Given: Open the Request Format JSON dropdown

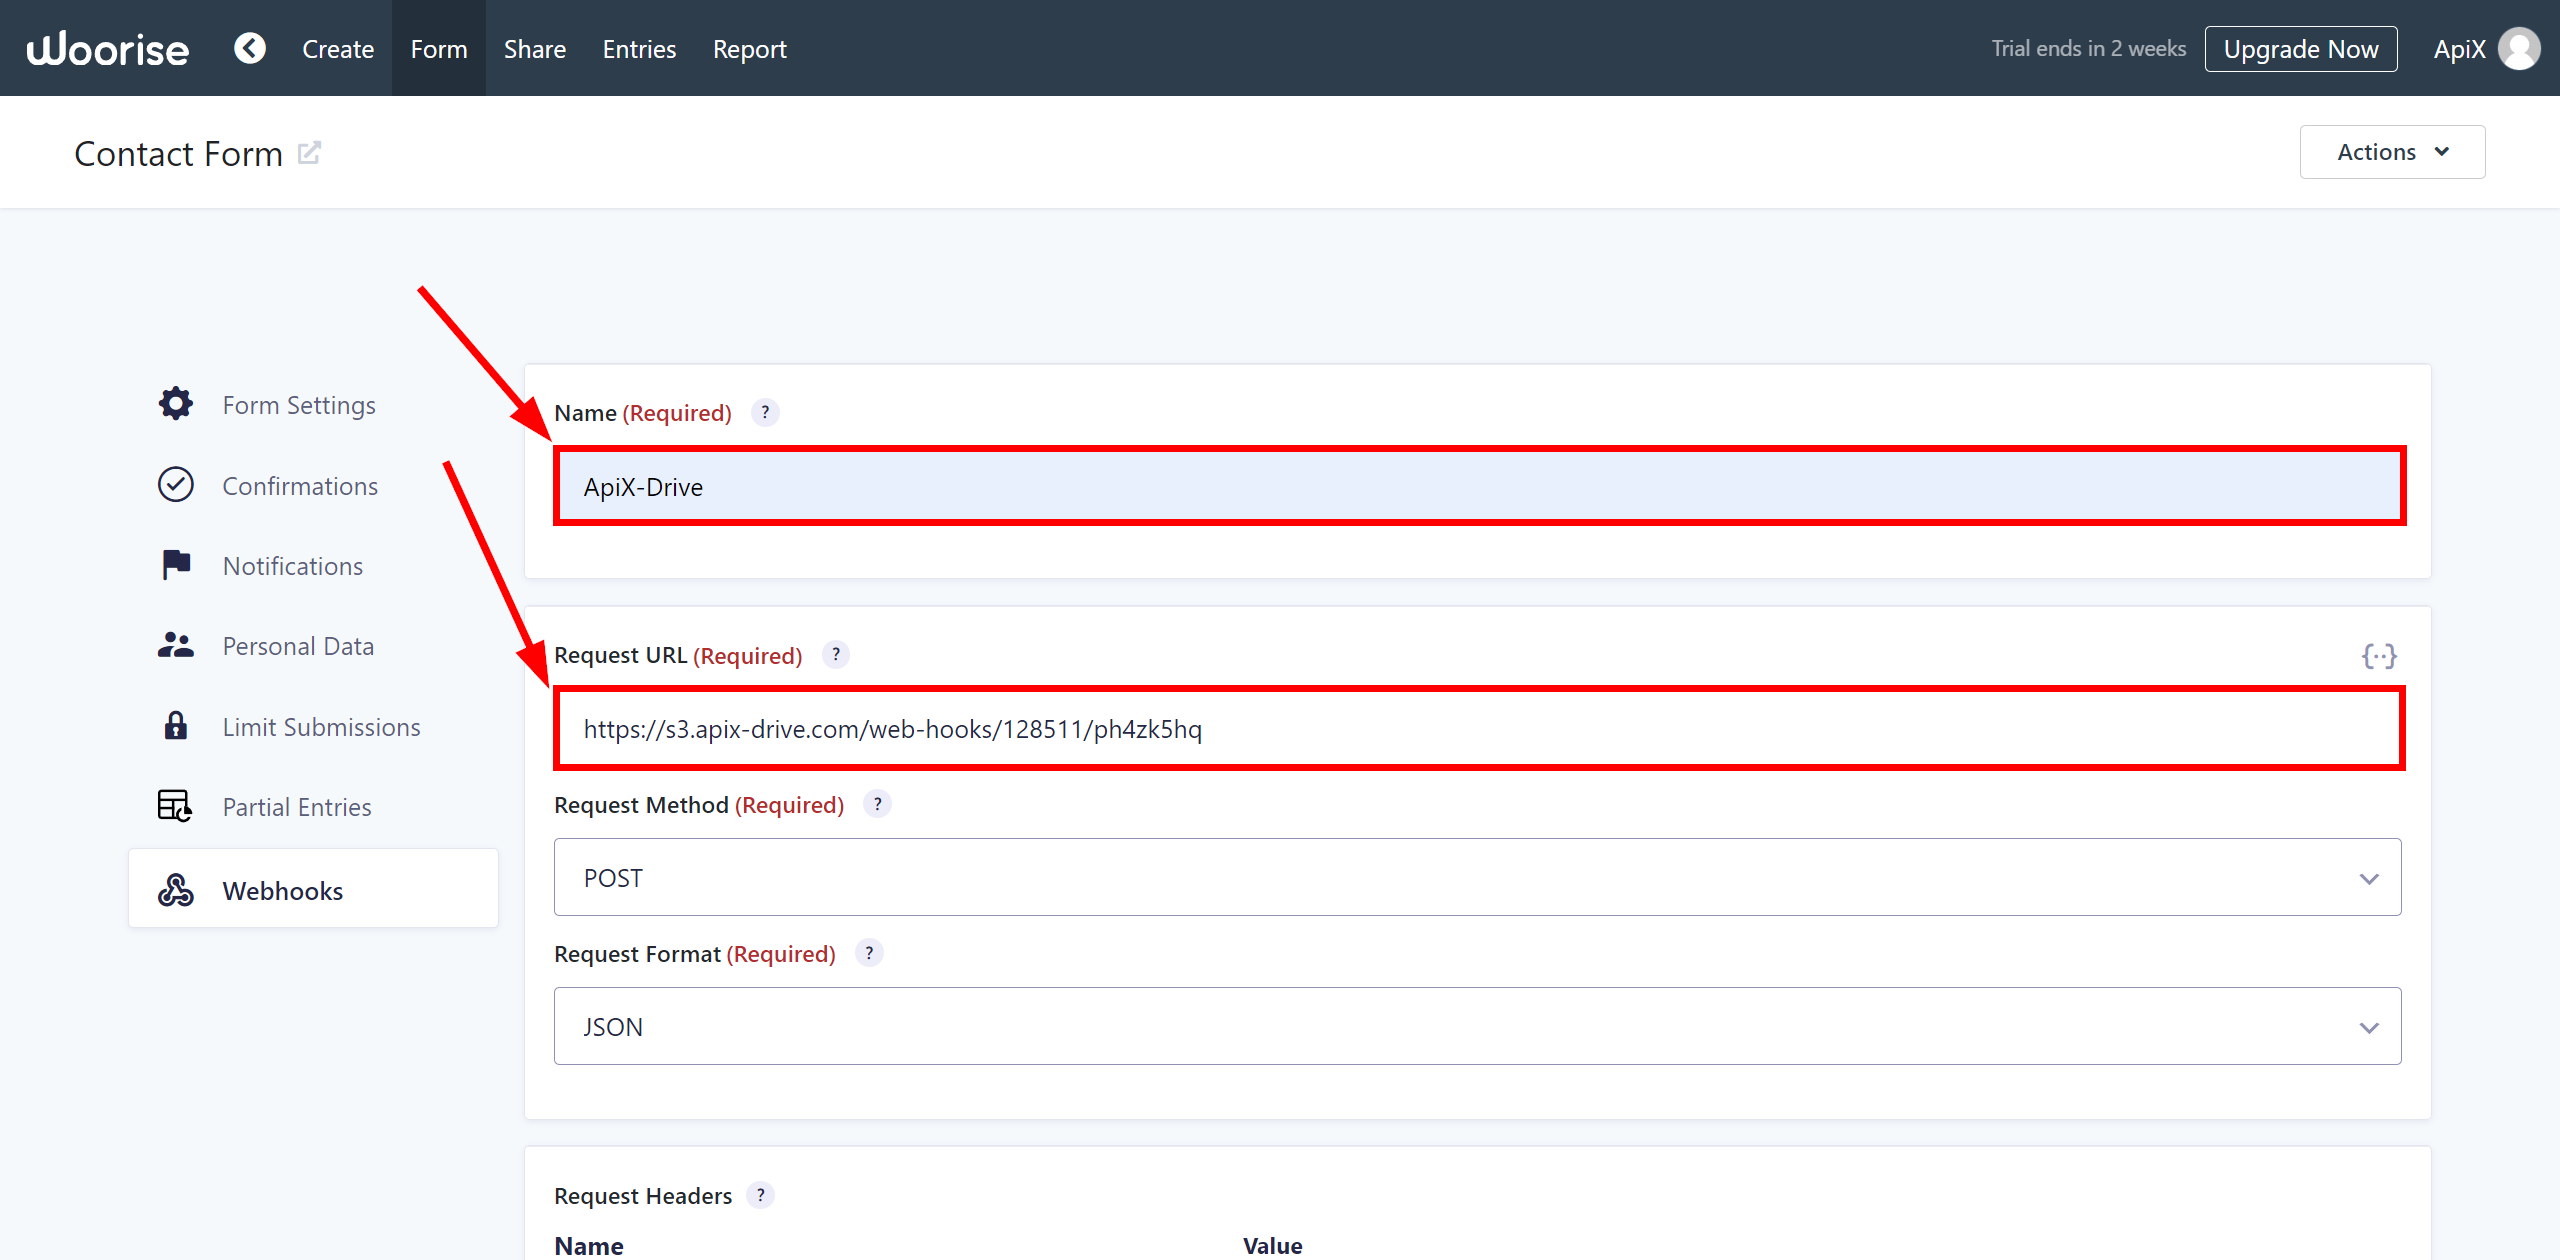Looking at the screenshot, I should click(x=1477, y=1026).
